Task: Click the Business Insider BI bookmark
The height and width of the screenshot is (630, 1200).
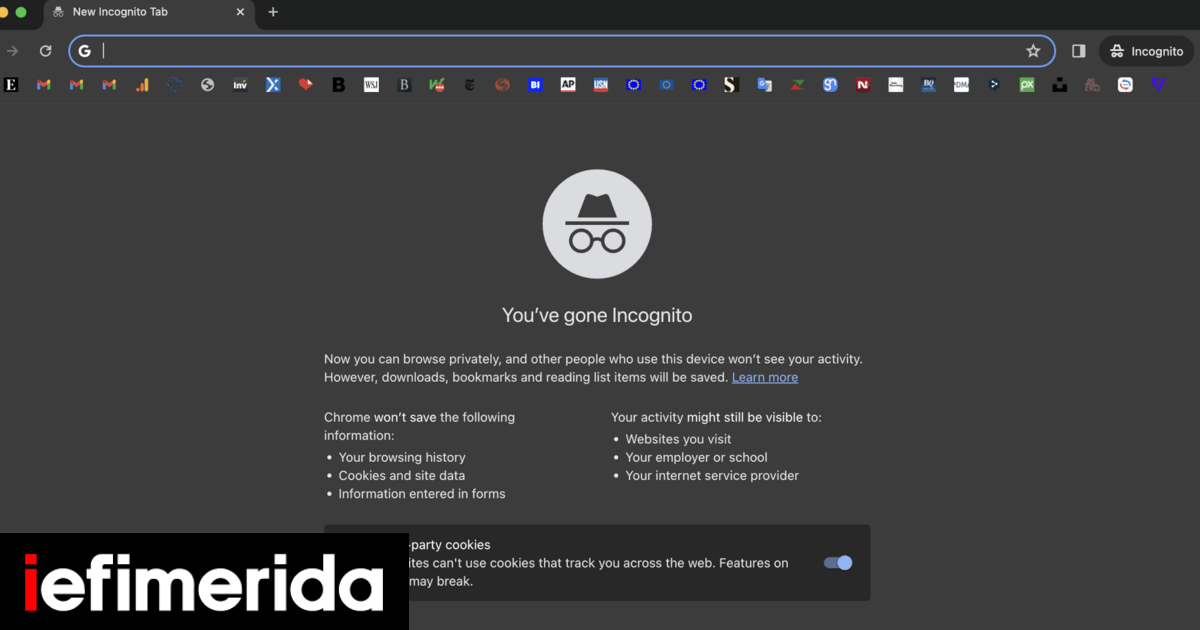Action: [535, 85]
